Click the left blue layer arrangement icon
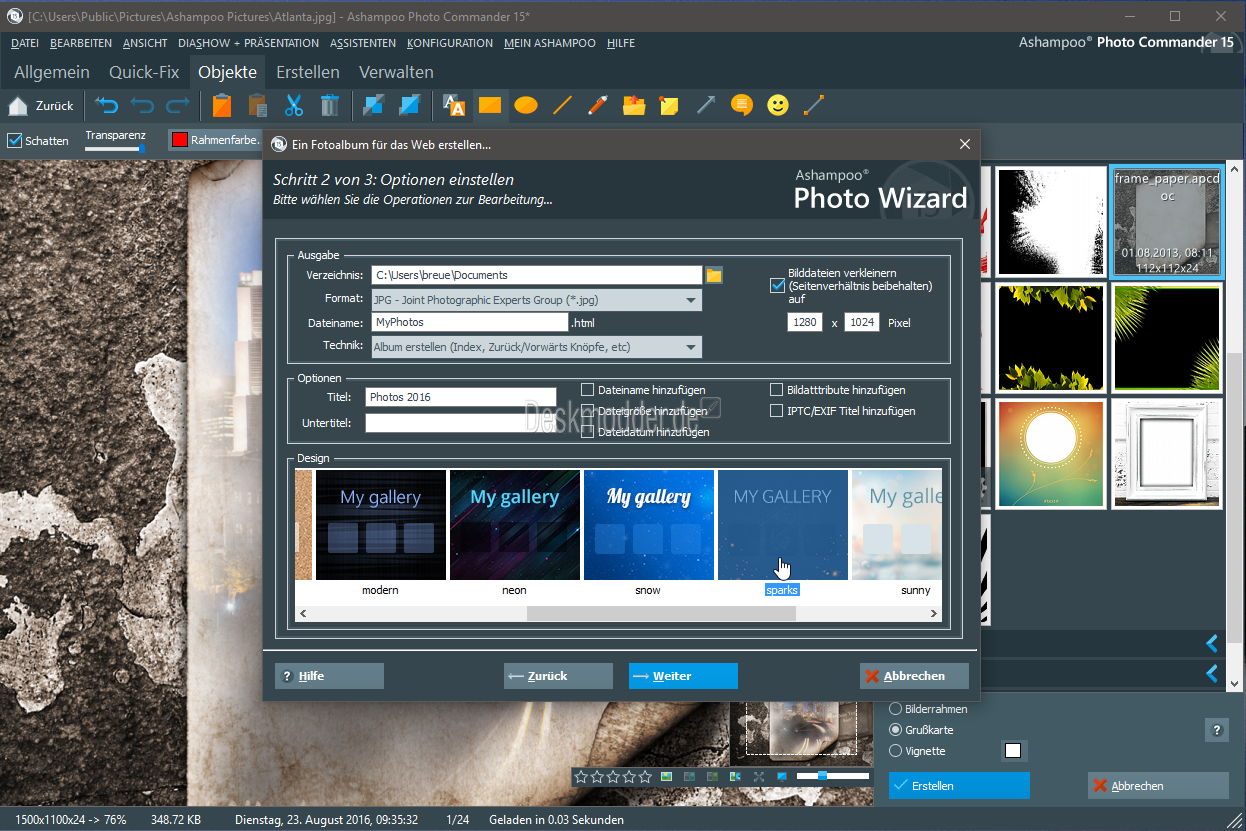This screenshot has height=831, width=1246. coord(373,105)
